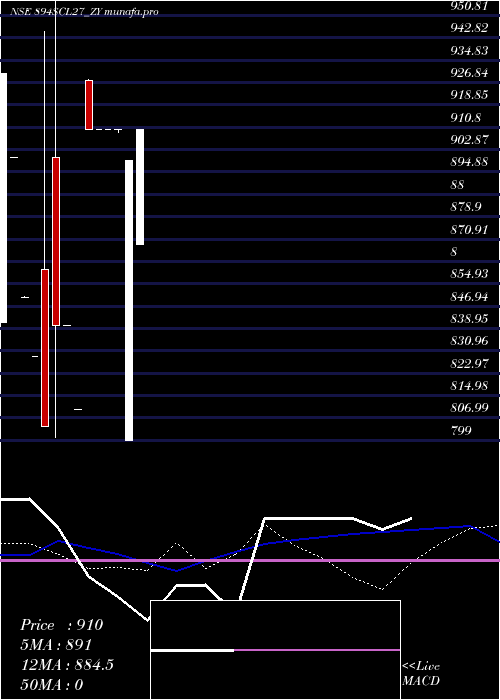Click the magenta horizontal baseline in indicator panel

(x=250, y=560)
